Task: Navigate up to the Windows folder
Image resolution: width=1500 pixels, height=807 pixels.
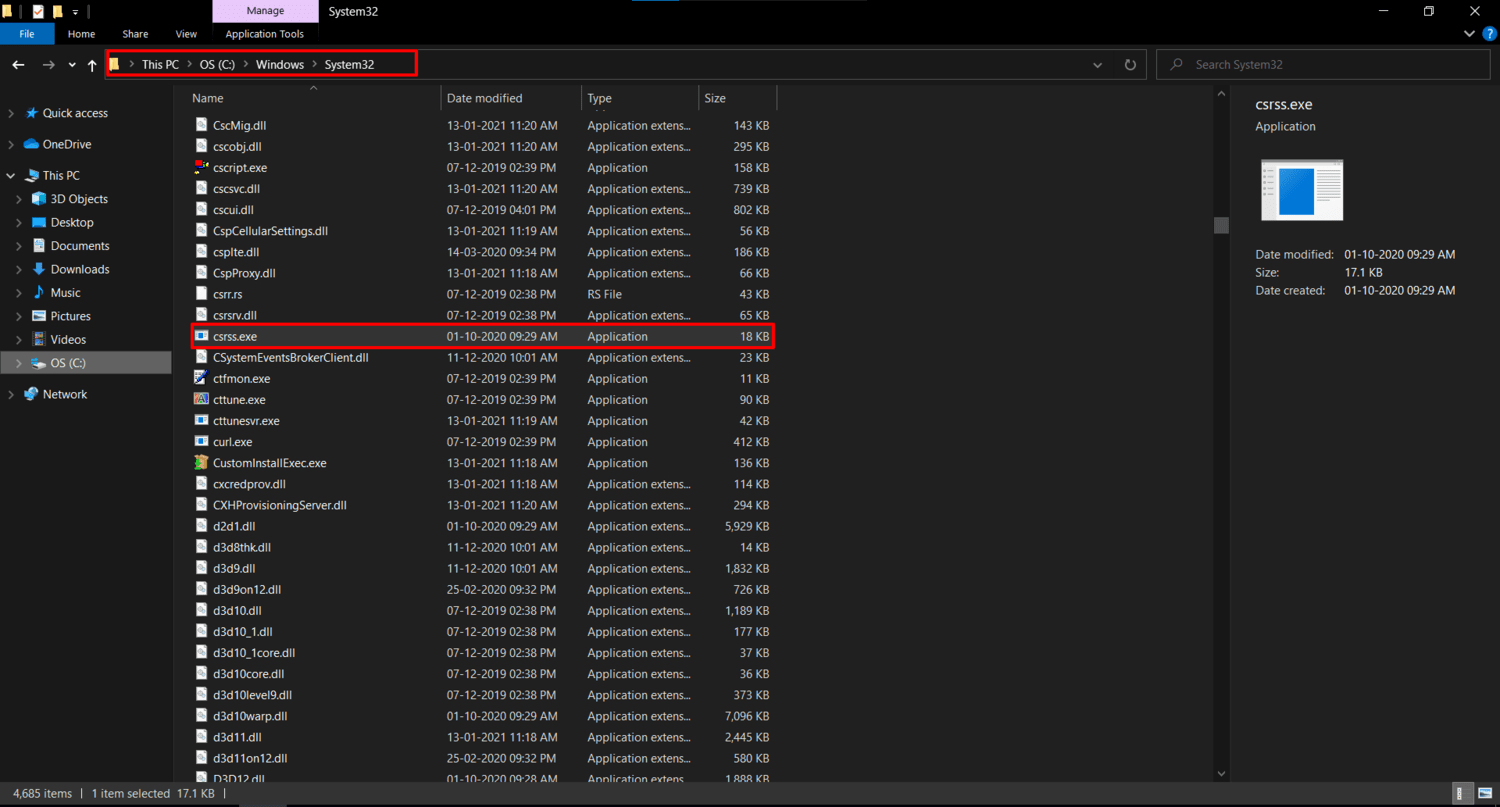Action: (91, 64)
